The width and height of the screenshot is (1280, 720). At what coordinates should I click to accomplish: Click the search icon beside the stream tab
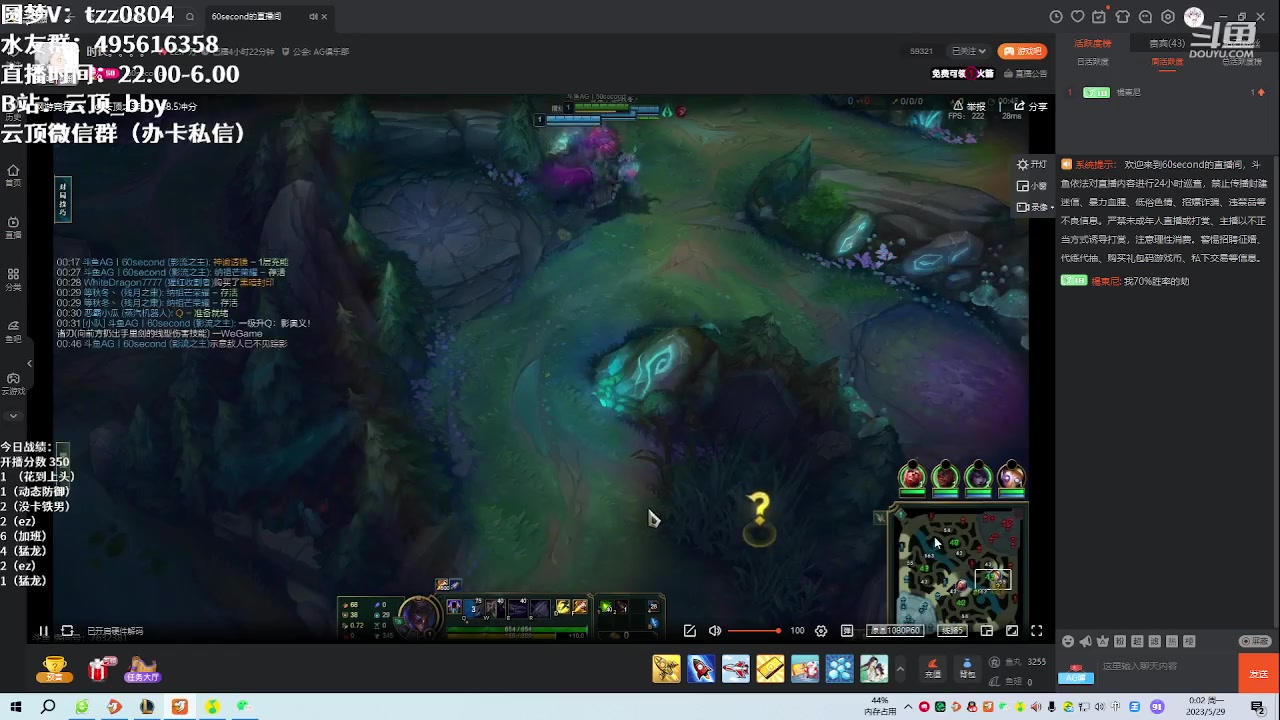(190, 16)
